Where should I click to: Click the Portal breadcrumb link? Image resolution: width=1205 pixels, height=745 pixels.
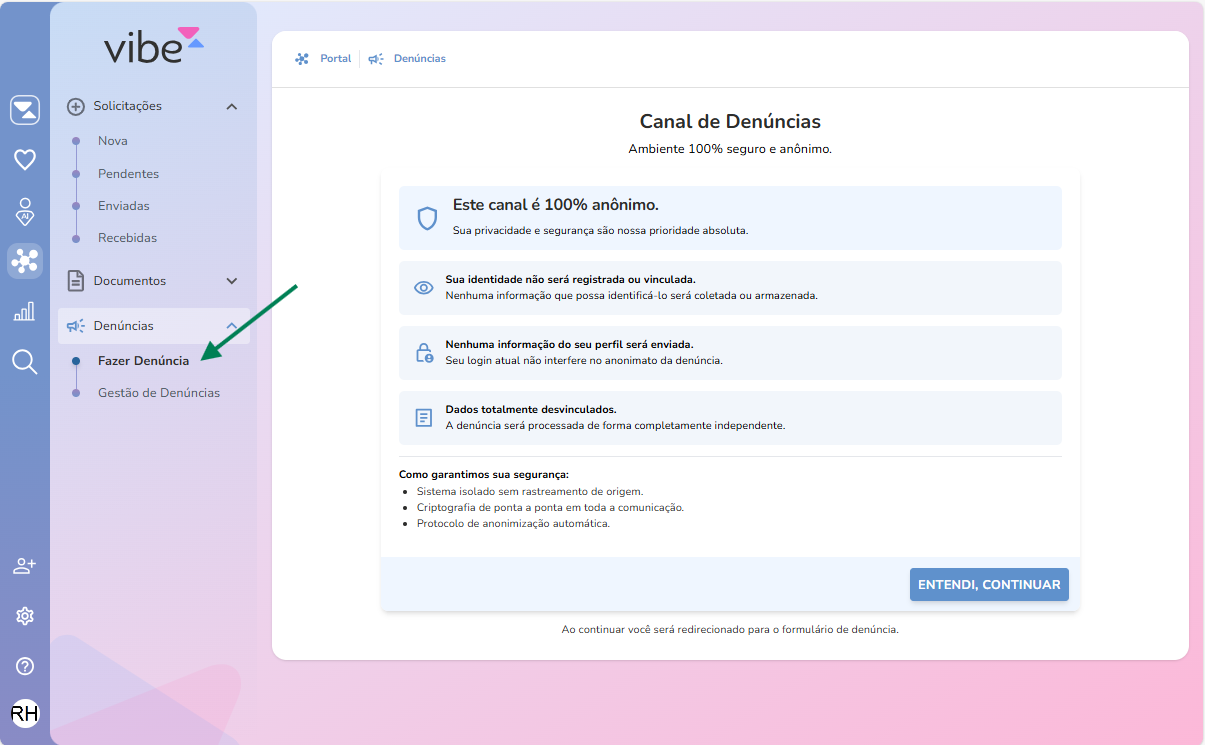[x=335, y=59]
